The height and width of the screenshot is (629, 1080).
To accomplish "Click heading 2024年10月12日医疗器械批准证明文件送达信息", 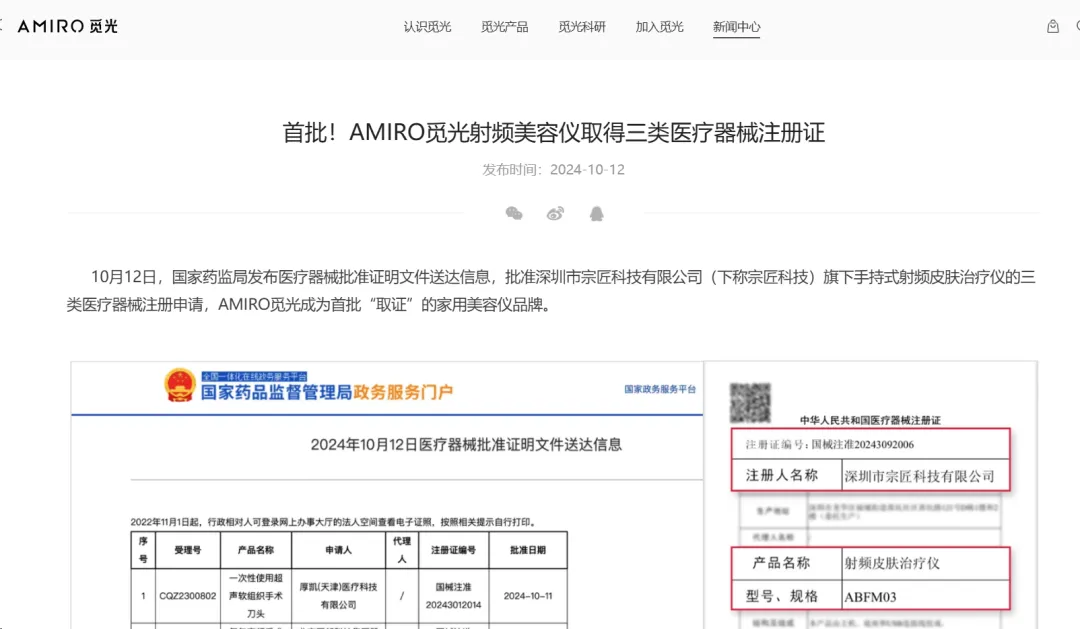I will 466,444.
